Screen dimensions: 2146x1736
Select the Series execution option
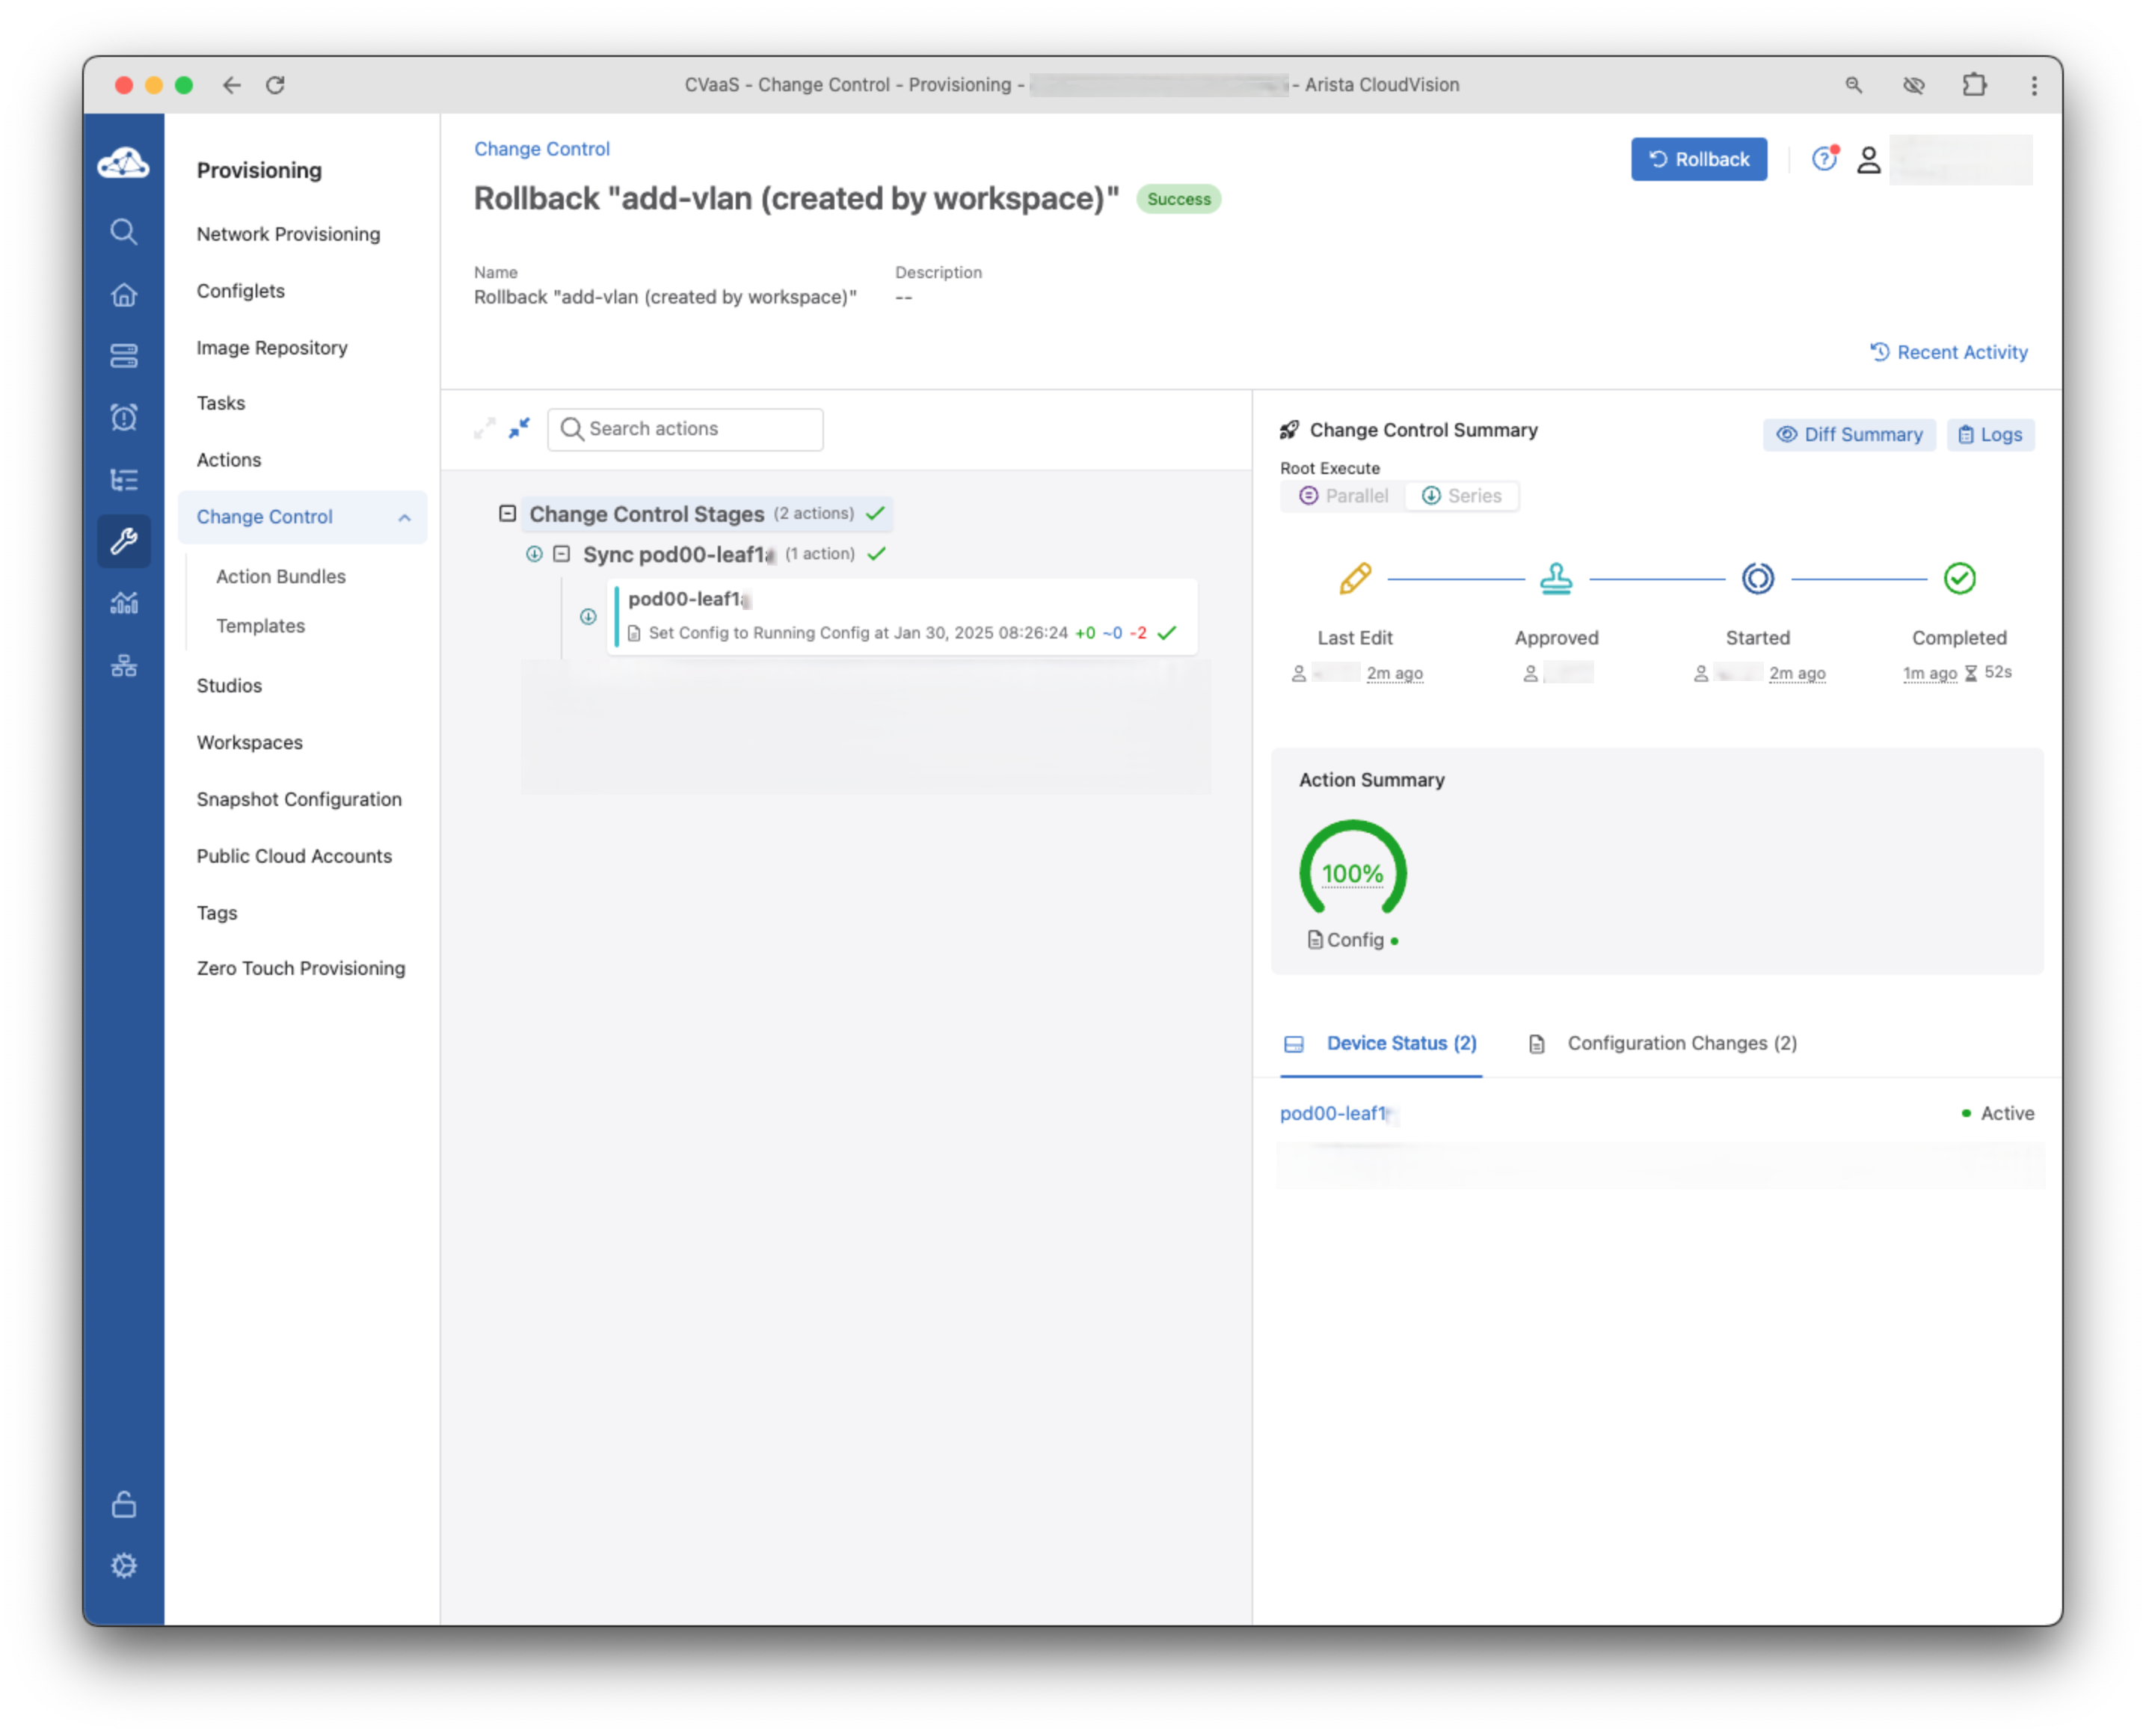tap(1461, 496)
